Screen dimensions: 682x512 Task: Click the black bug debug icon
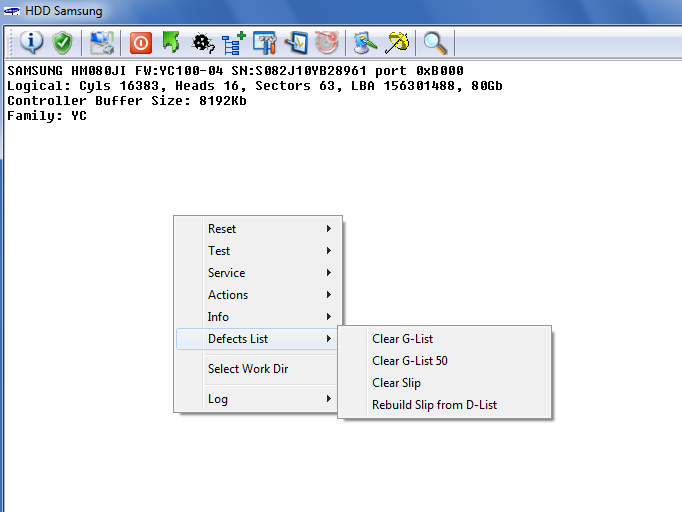point(203,43)
